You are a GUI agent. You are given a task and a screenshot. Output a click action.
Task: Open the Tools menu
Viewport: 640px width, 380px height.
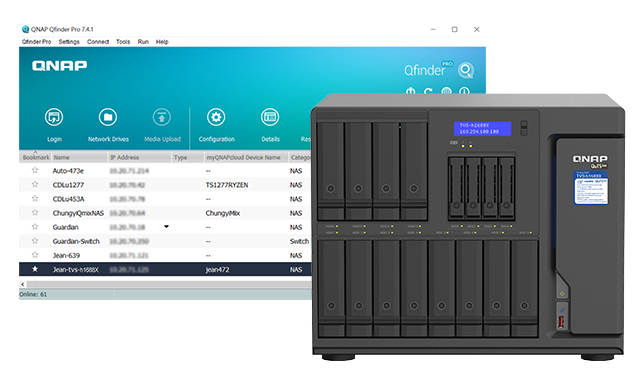(123, 42)
